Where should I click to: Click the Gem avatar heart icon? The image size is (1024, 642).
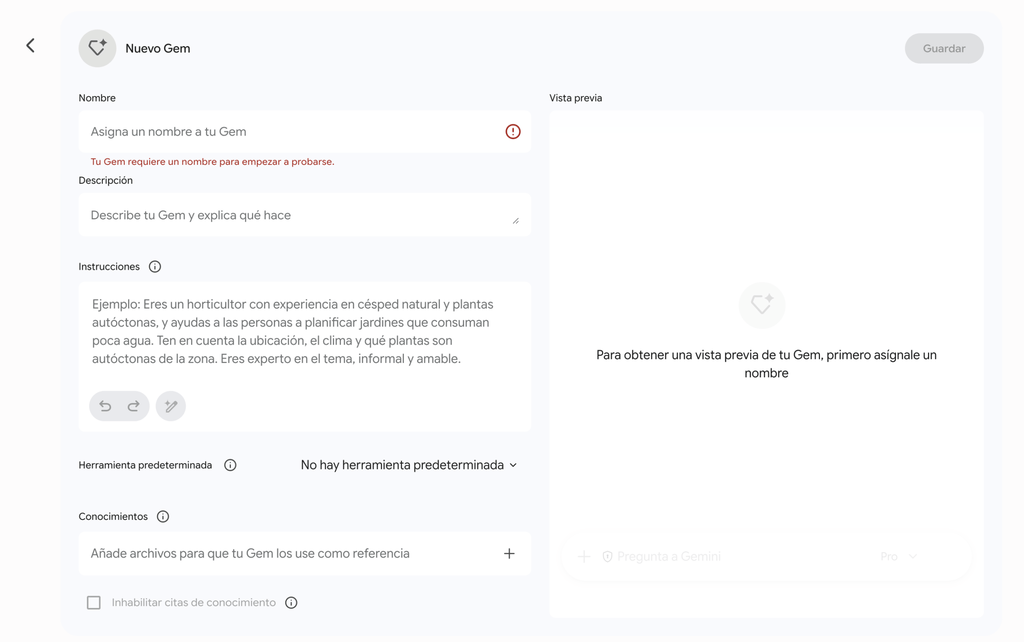pyautogui.click(x=97, y=48)
